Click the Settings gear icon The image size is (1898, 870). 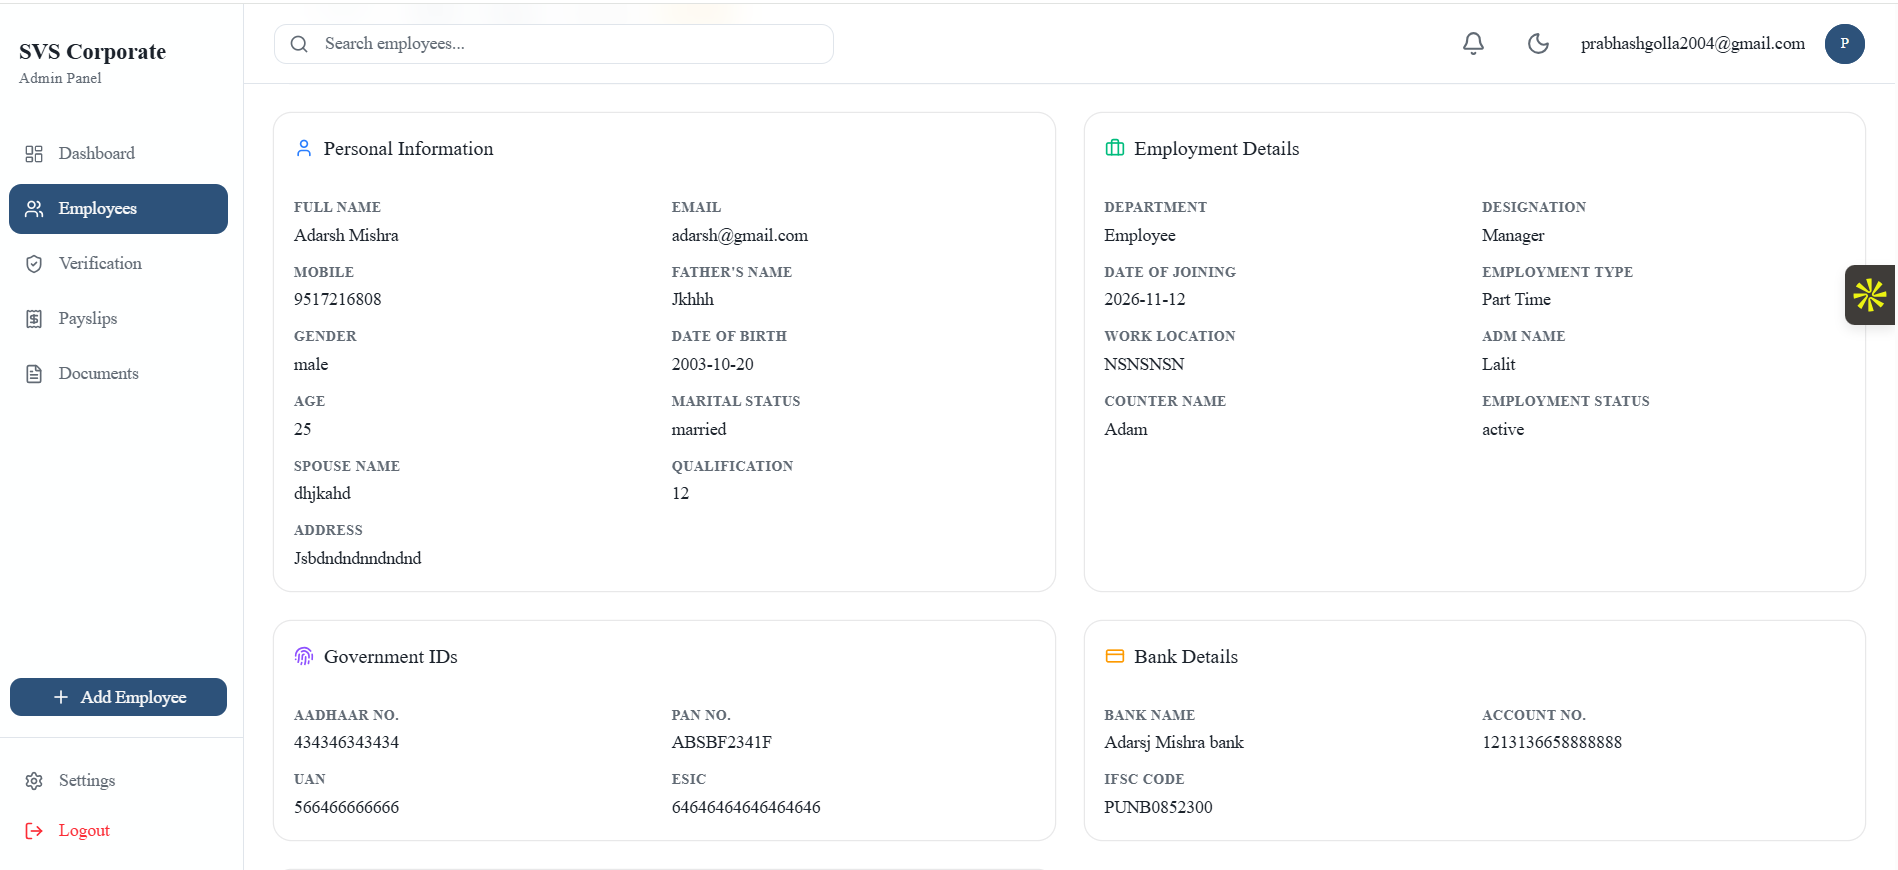coord(34,781)
